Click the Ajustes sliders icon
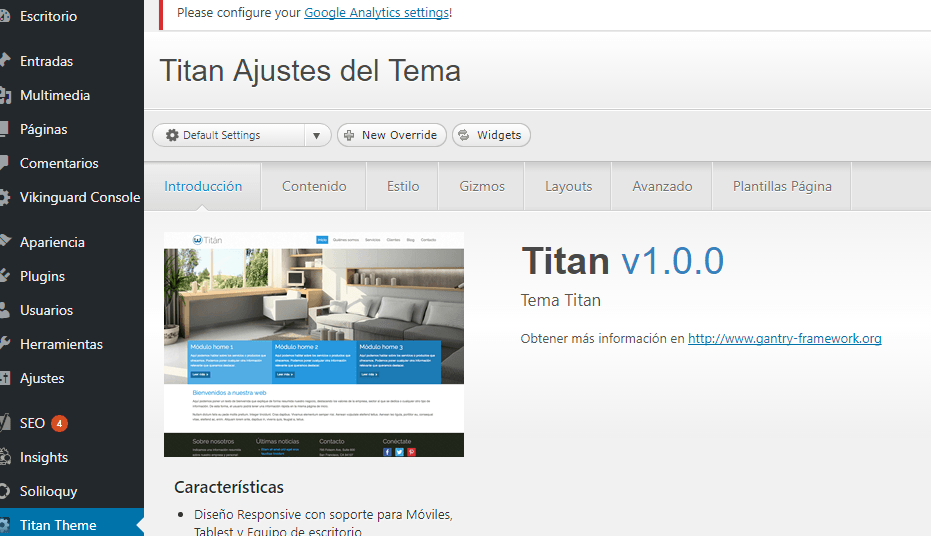 pyautogui.click(x=5, y=378)
